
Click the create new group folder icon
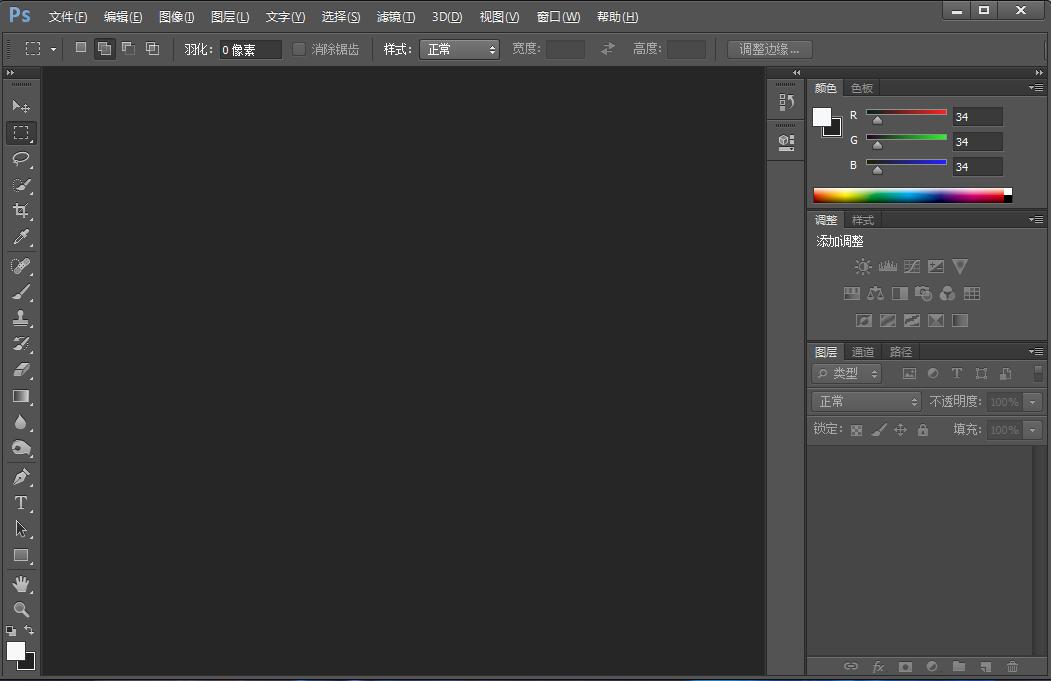coord(959,666)
